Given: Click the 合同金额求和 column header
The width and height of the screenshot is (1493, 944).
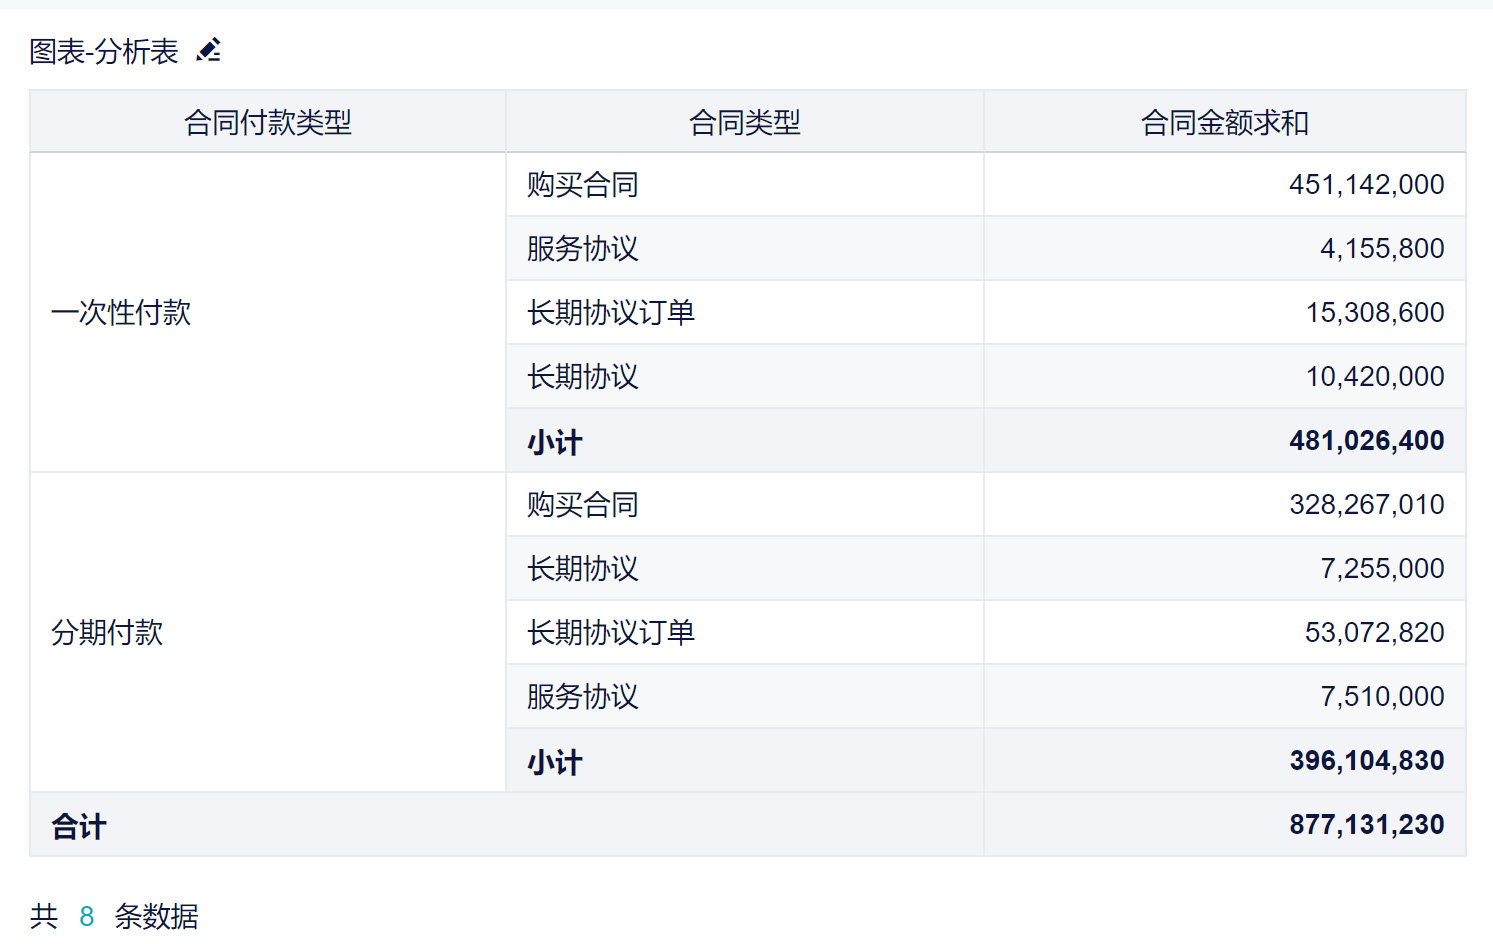Looking at the screenshot, I should tap(1224, 123).
